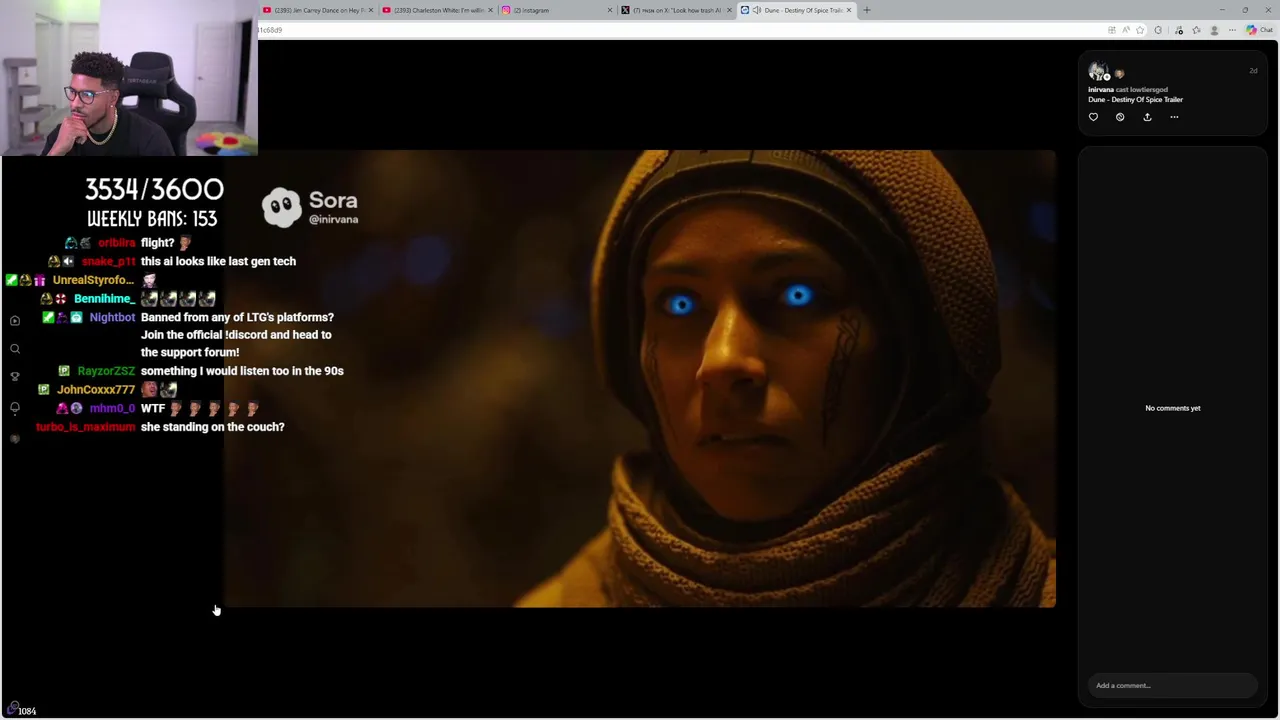The image size is (1280, 720).
Task: Close the Dune - Destiny Of Spice tab
Action: (849, 10)
